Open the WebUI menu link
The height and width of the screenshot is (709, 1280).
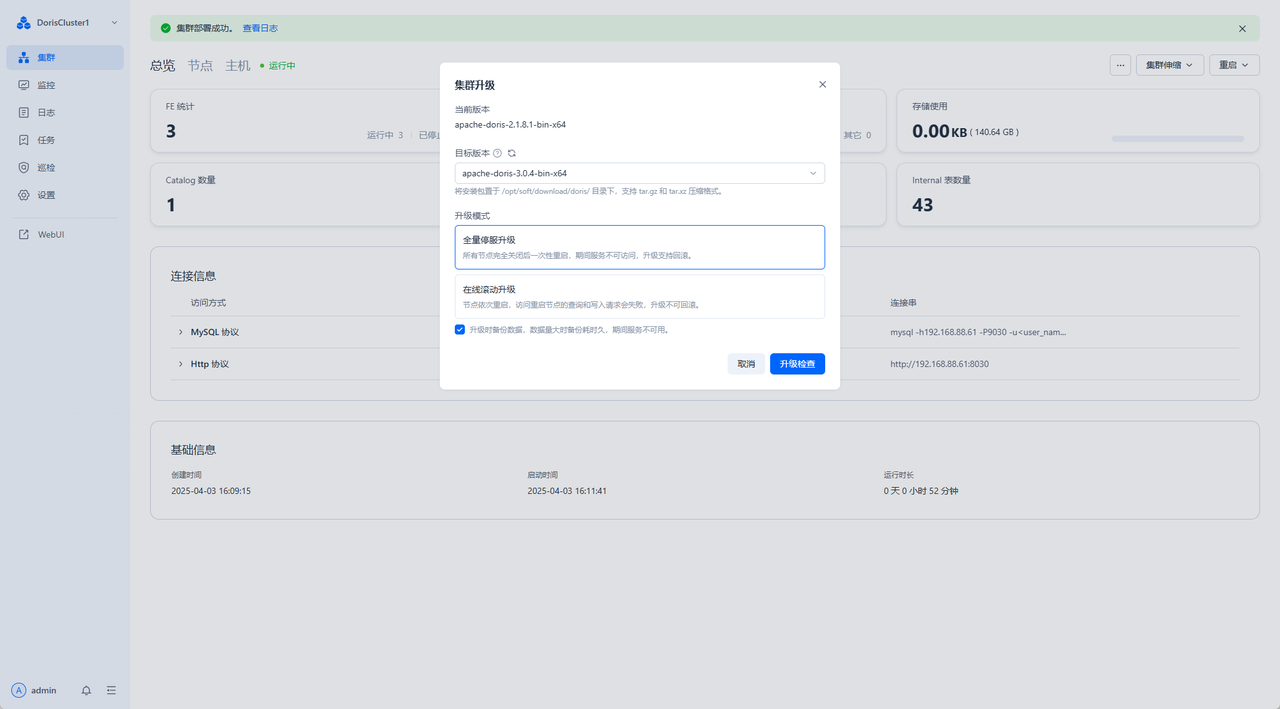[x=65, y=234]
